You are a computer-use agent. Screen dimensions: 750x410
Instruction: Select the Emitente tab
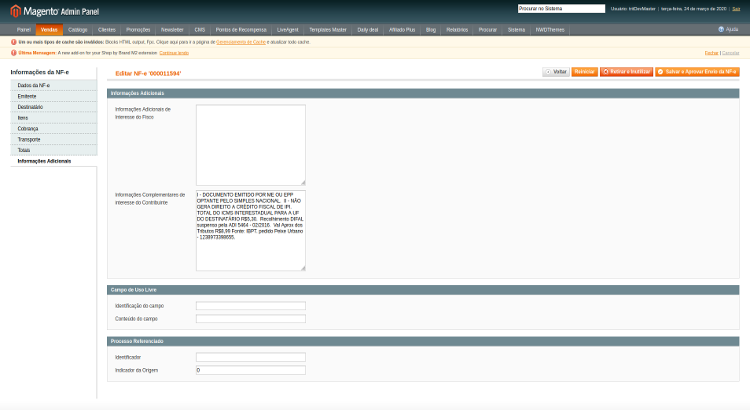[54, 96]
